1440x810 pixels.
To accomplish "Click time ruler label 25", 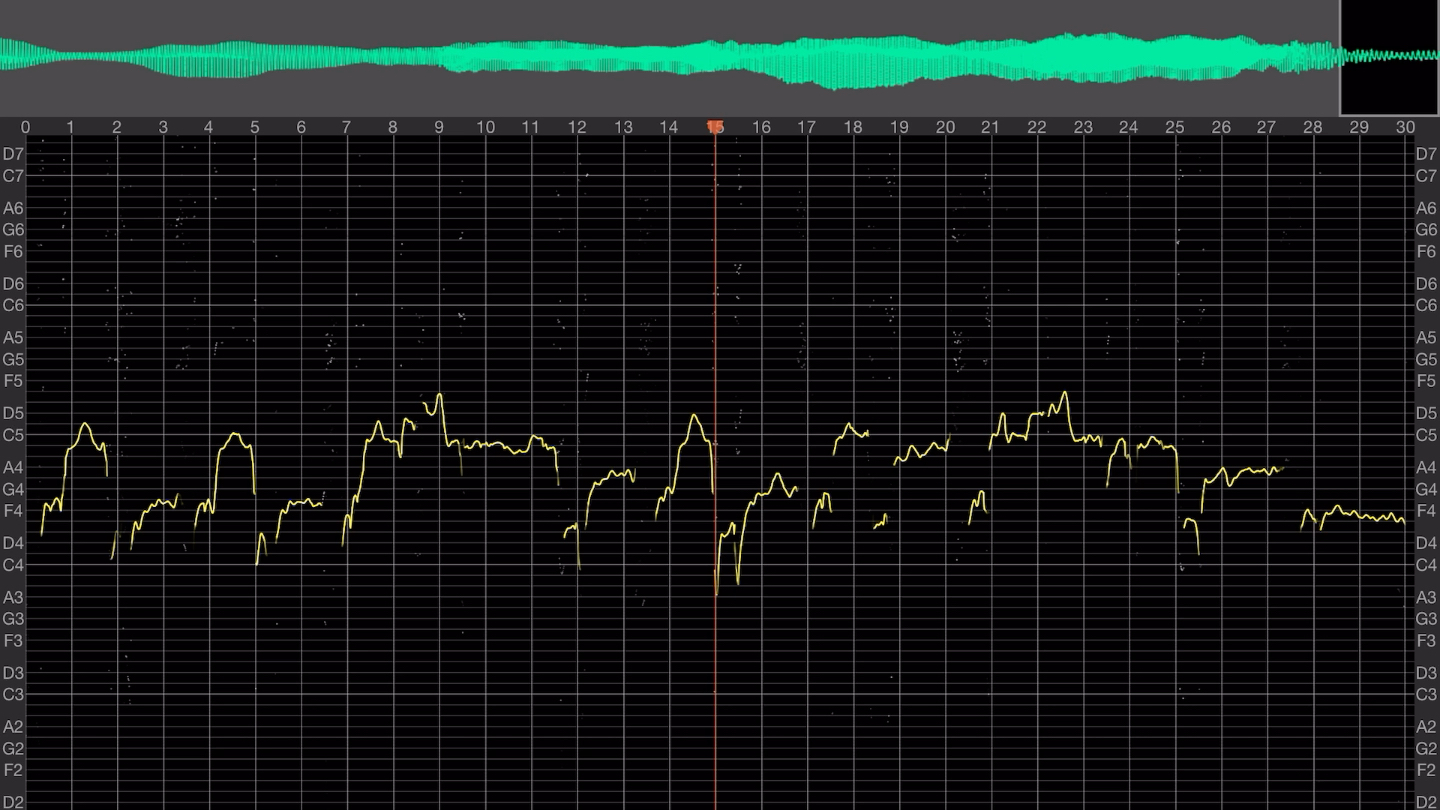I will tap(1175, 127).
